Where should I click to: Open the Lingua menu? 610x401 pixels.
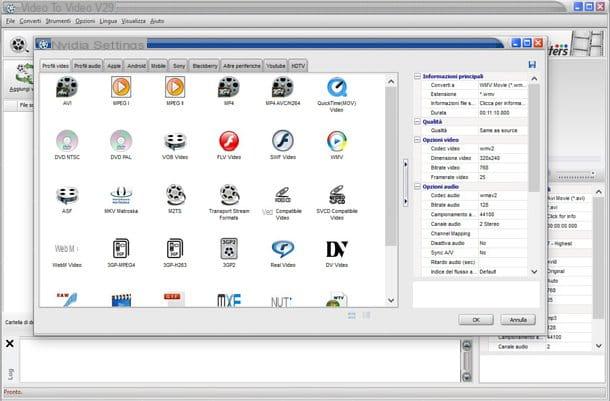click(x=108, y=21)
